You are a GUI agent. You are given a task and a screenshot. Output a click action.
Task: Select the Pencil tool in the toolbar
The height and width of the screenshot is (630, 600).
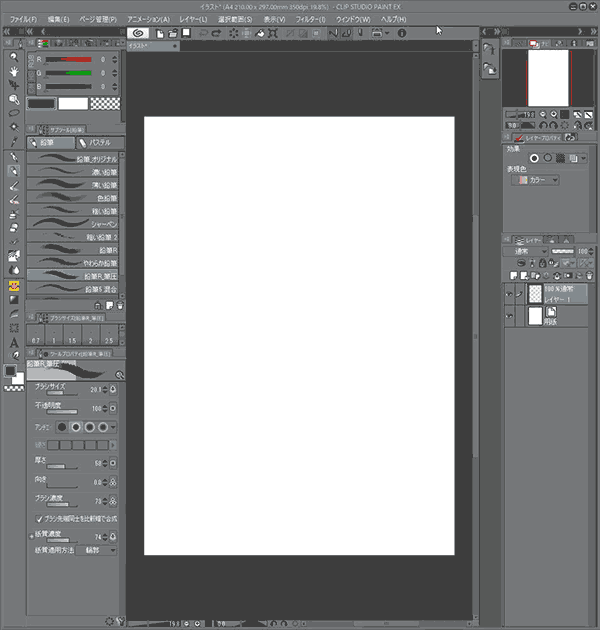(x=14, y=171)
